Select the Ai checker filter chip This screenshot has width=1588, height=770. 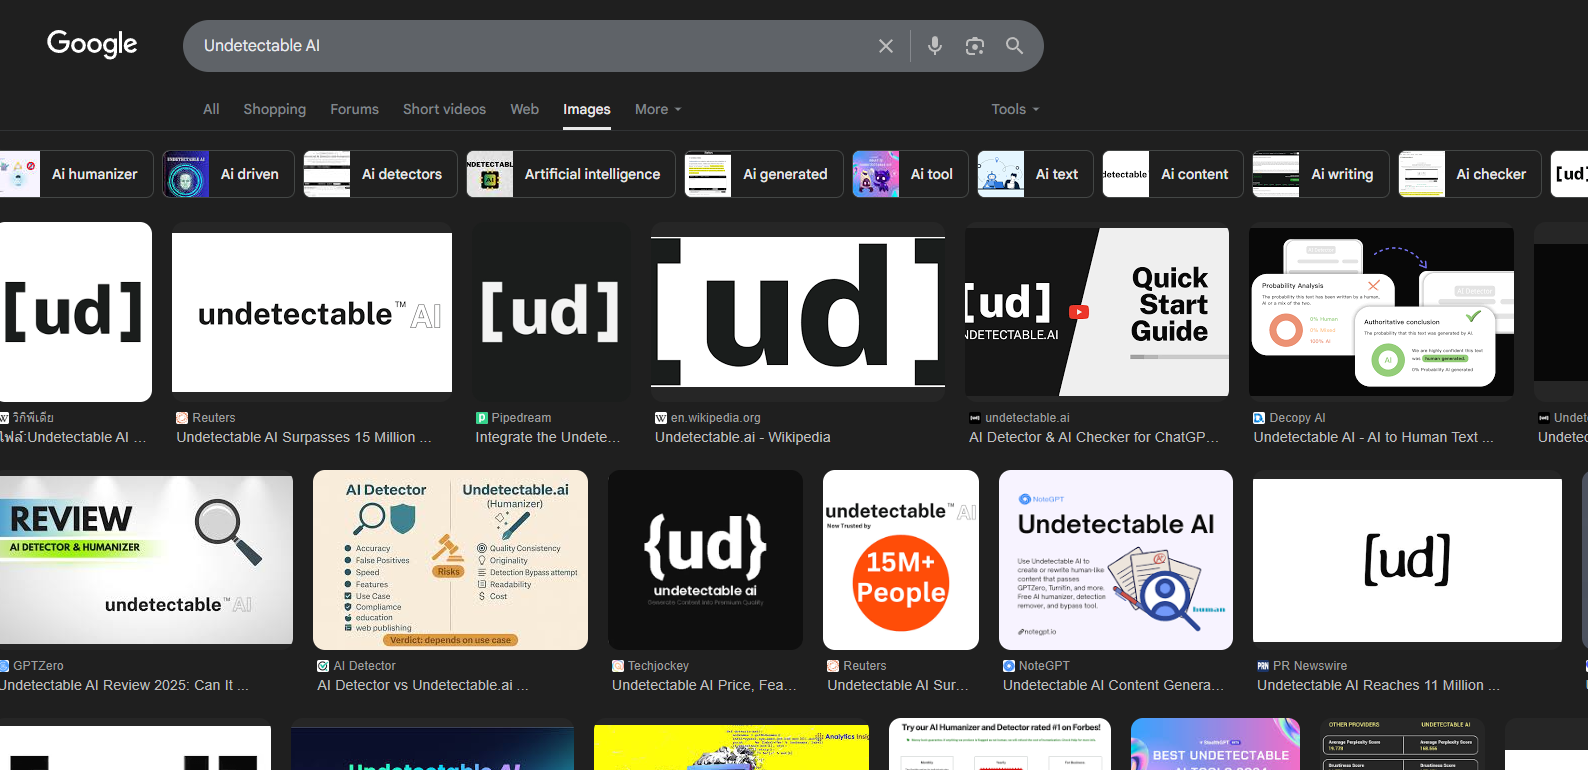pos(1470,174)
